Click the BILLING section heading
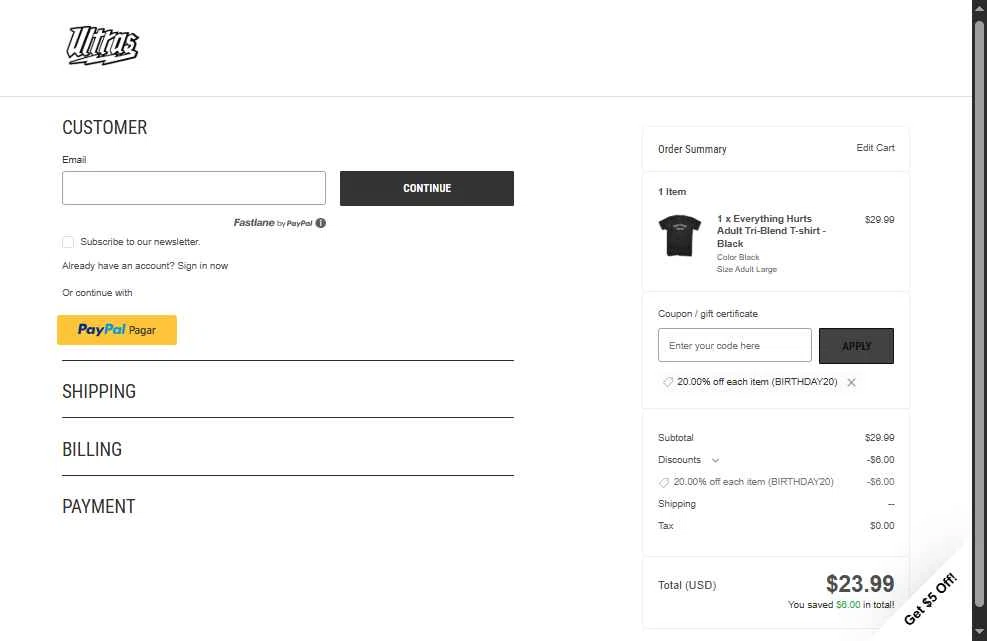 click(92, 449)
